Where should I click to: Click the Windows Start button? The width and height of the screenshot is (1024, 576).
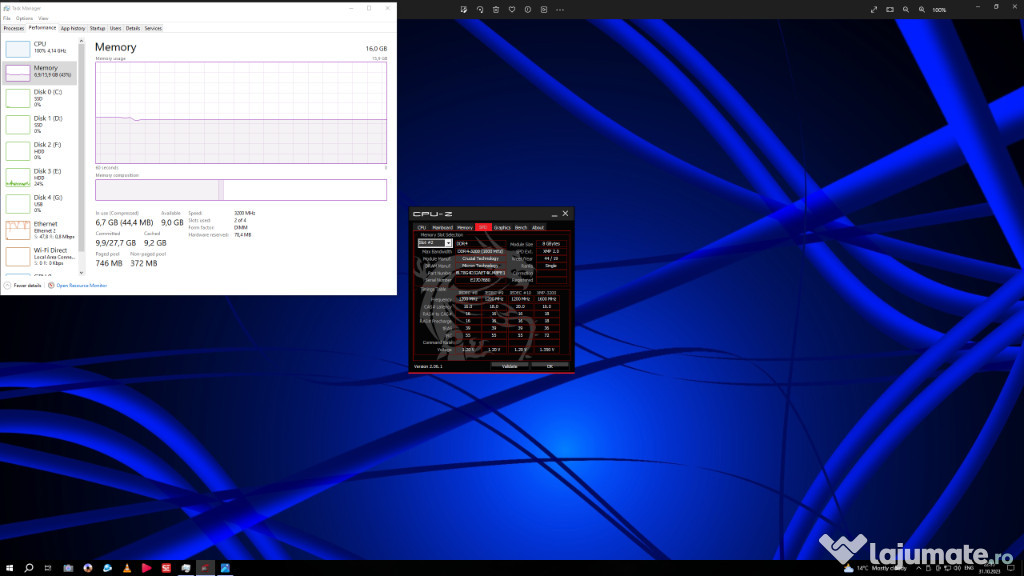click(9, 568)
